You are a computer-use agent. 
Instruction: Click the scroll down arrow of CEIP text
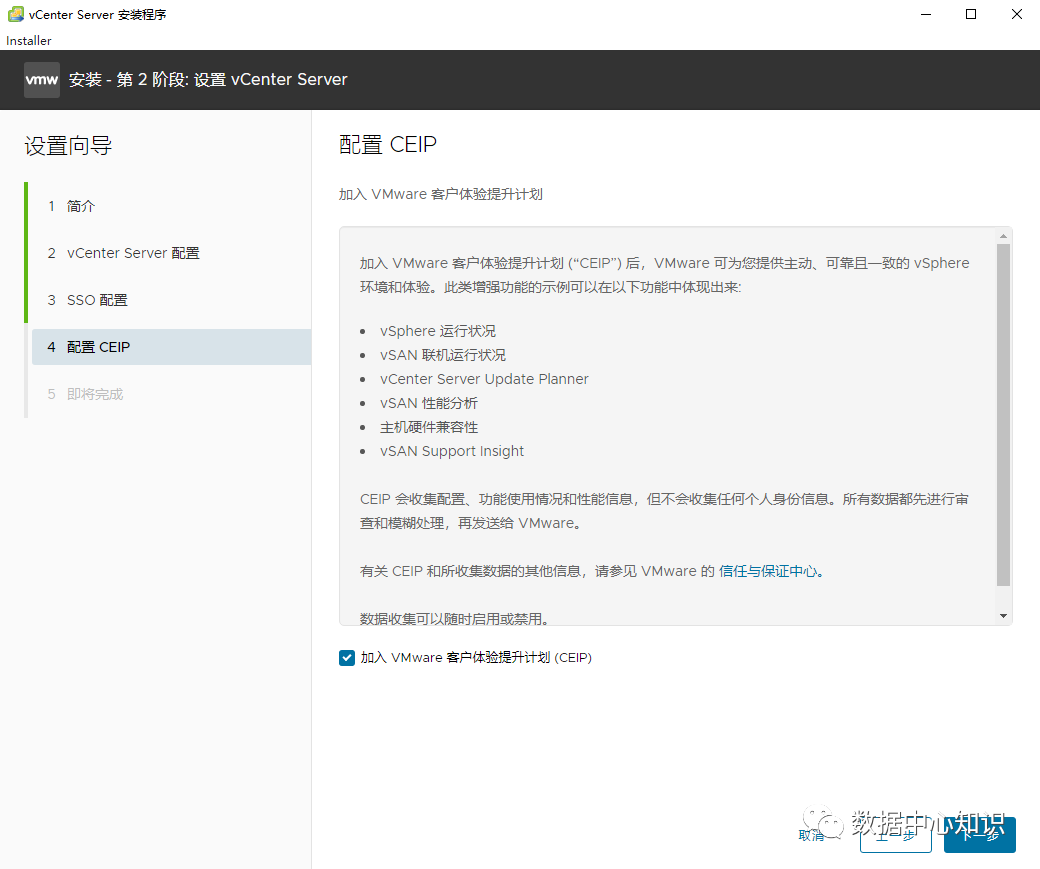(1003, 616)
